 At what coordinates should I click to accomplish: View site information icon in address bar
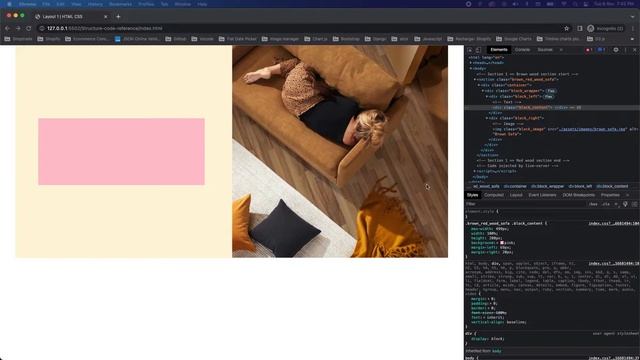pyautogui.click(x=42, y=28)
